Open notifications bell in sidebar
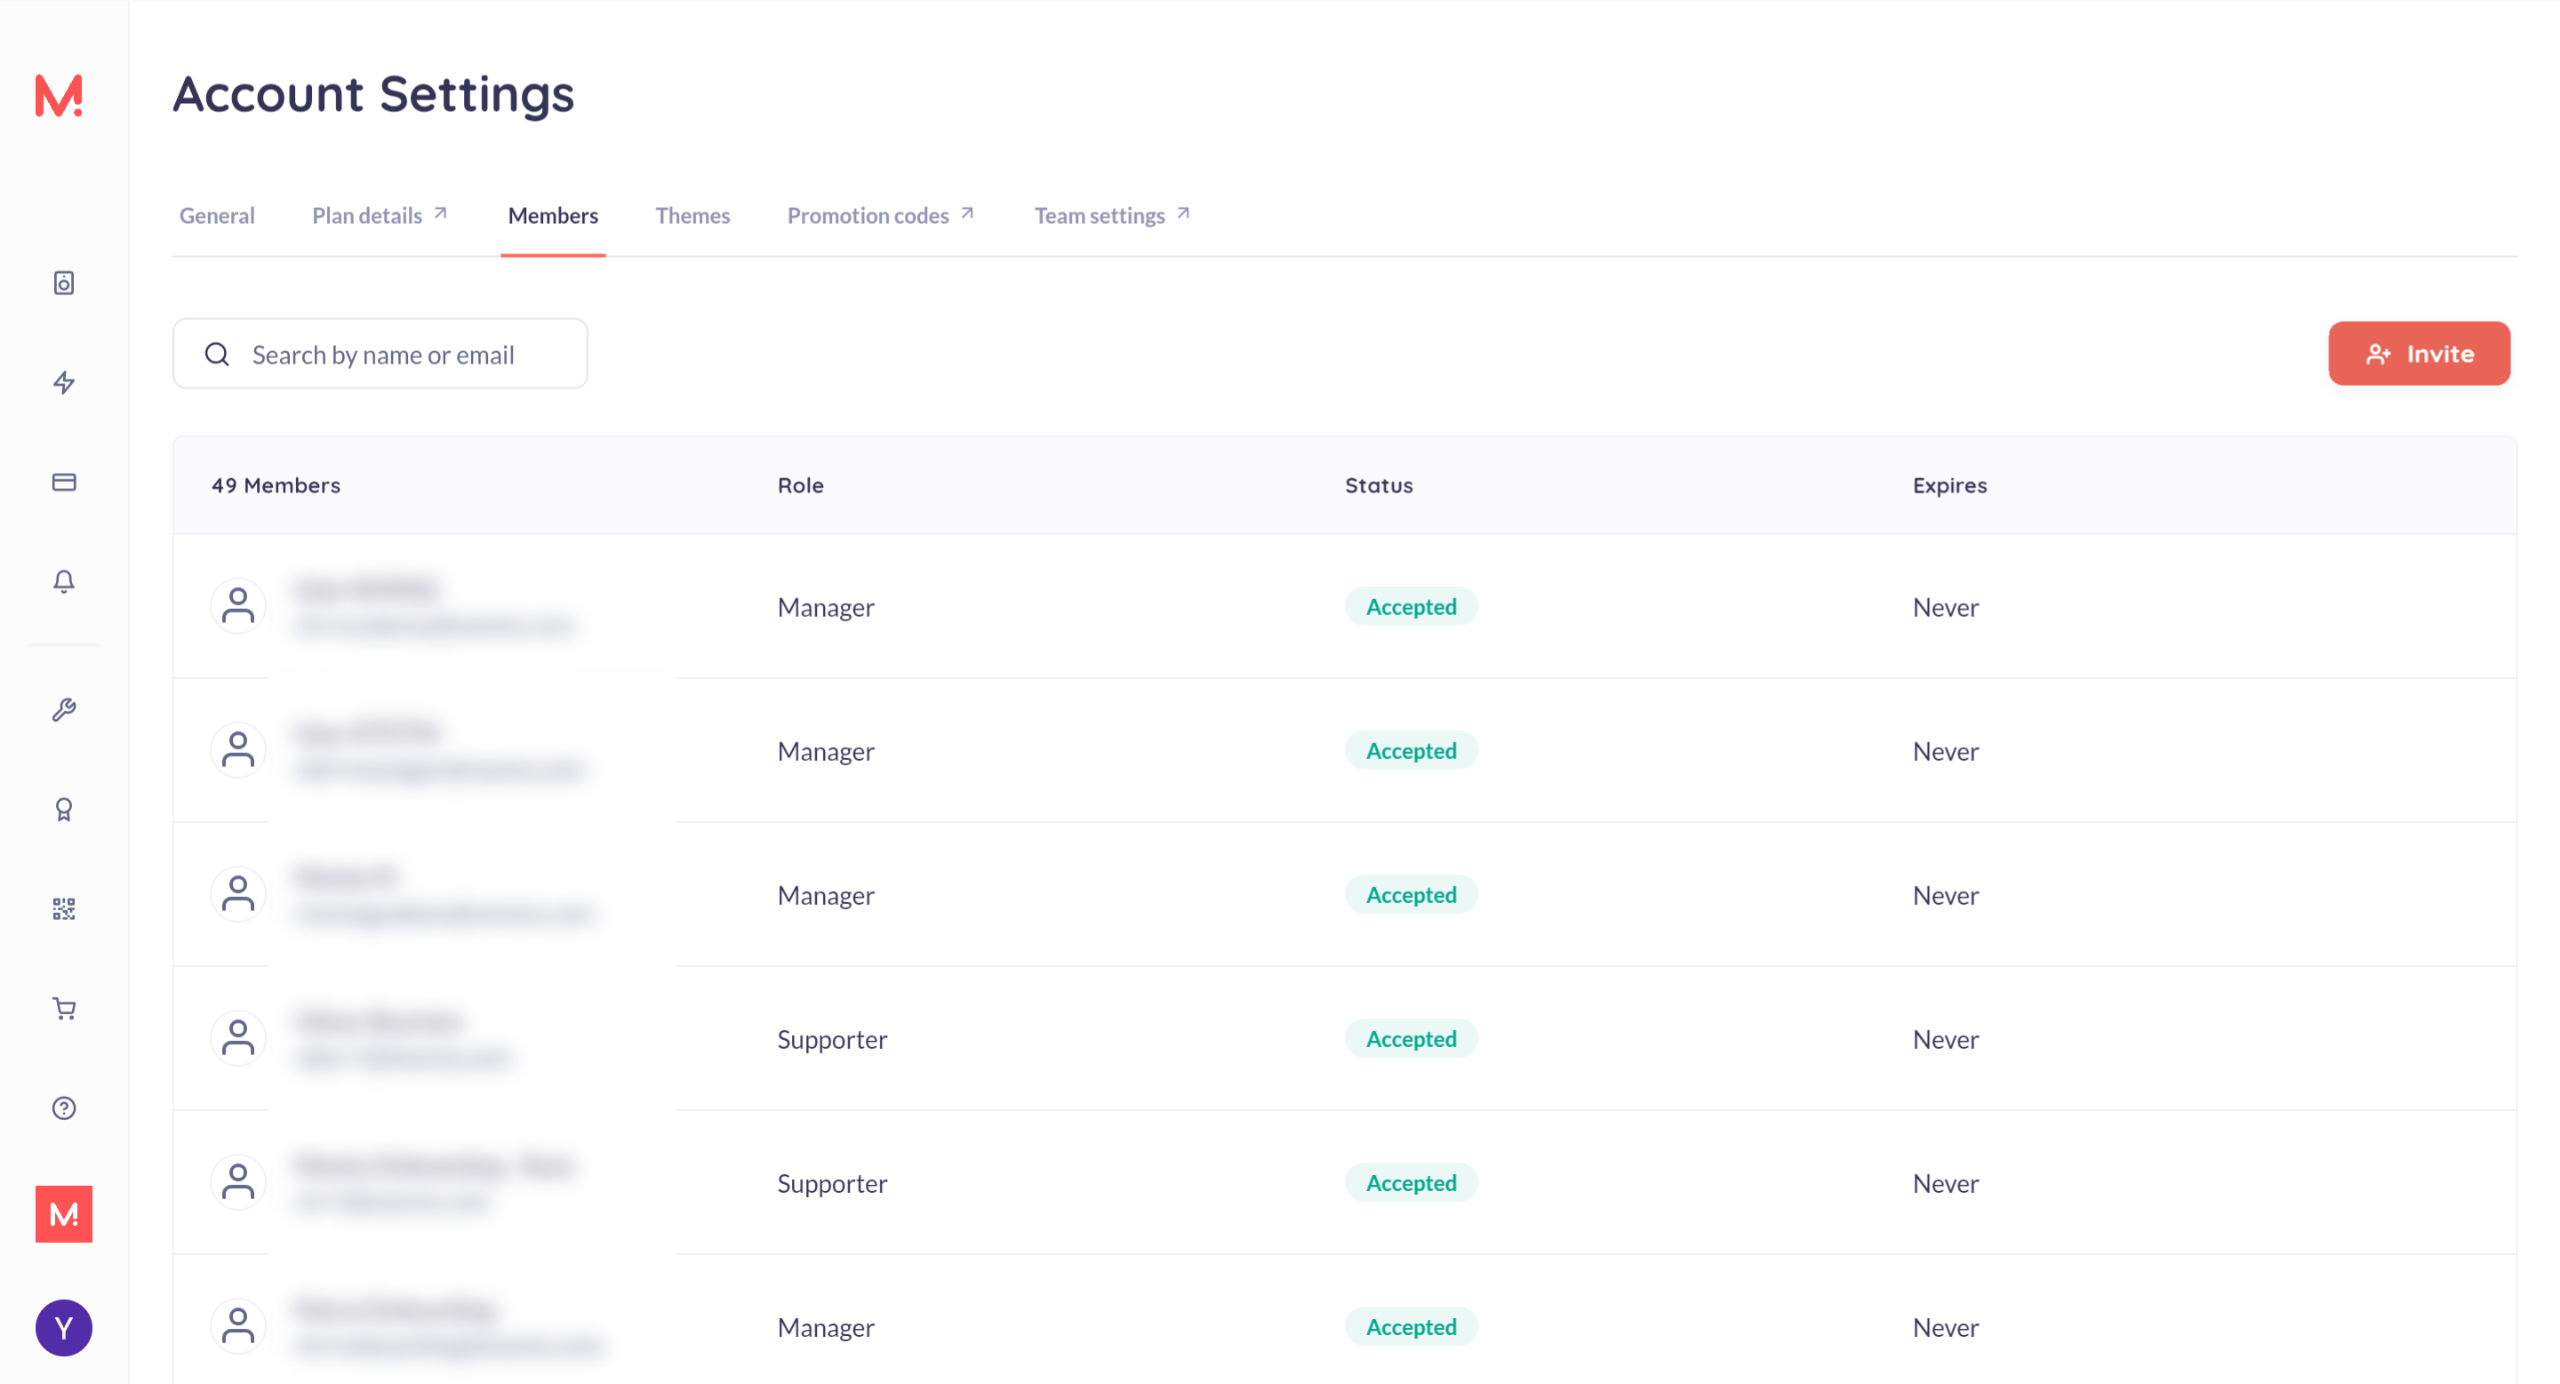The image size is (2560, 1384). click(64, 581)
